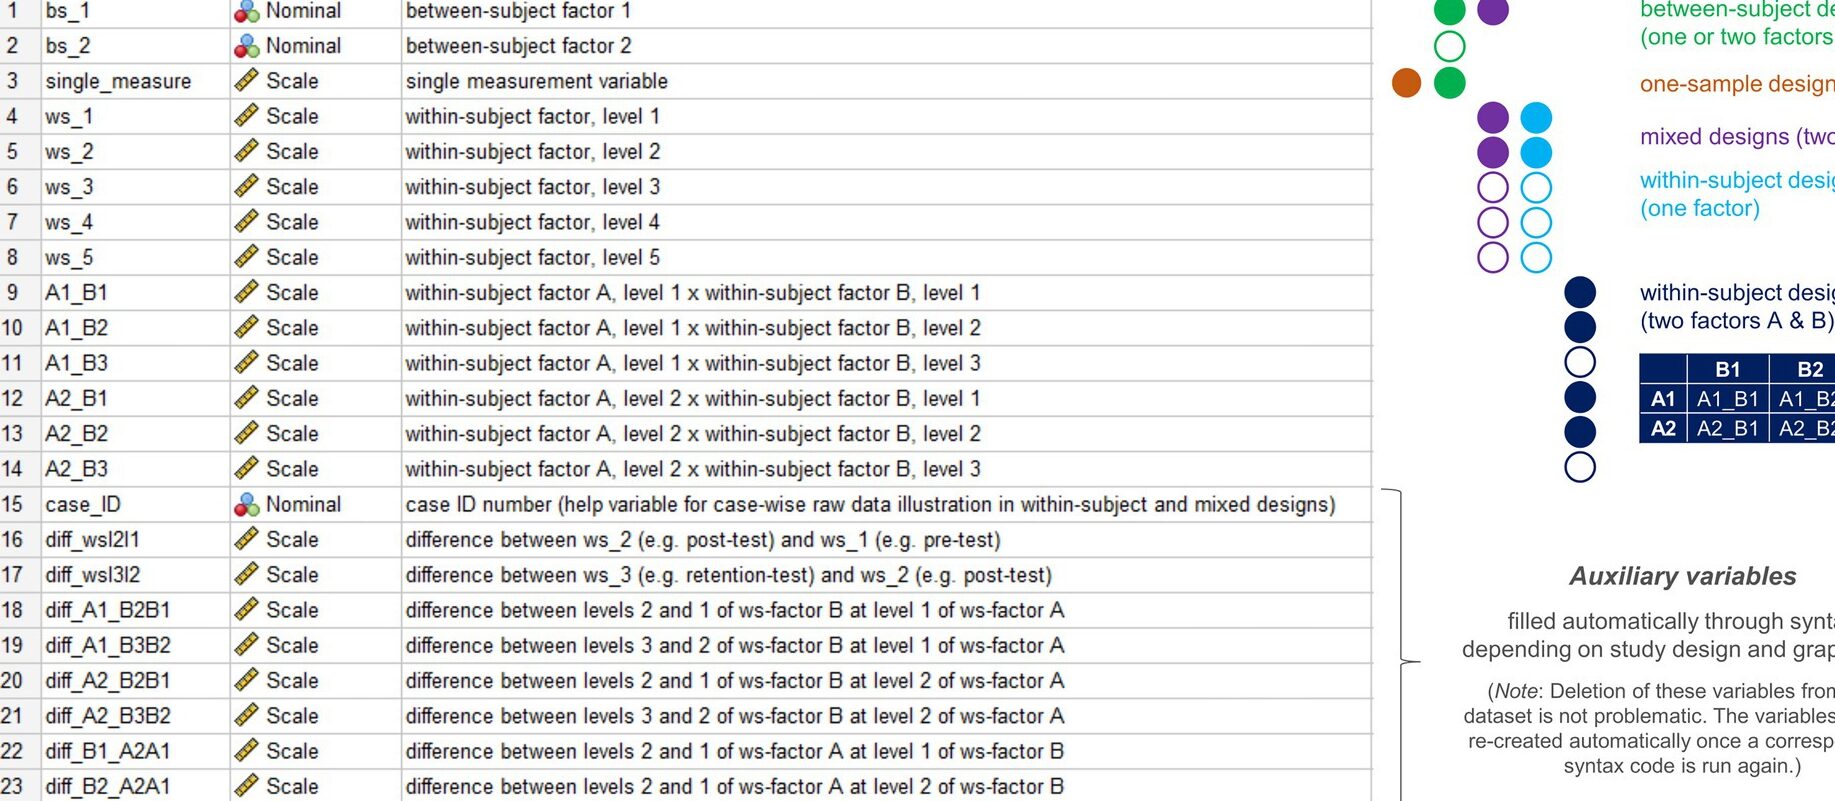Select the ws_5 variable name cell

pos(69,258)
